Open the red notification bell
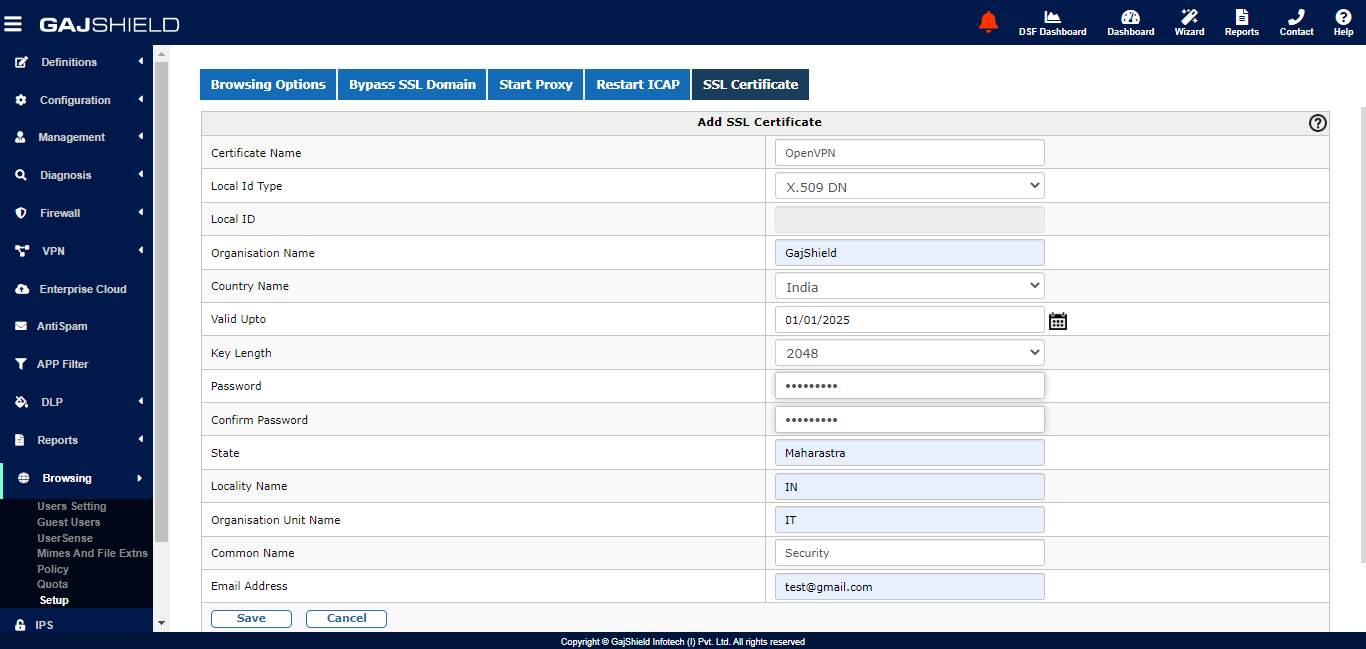 [x=988, y=21]
